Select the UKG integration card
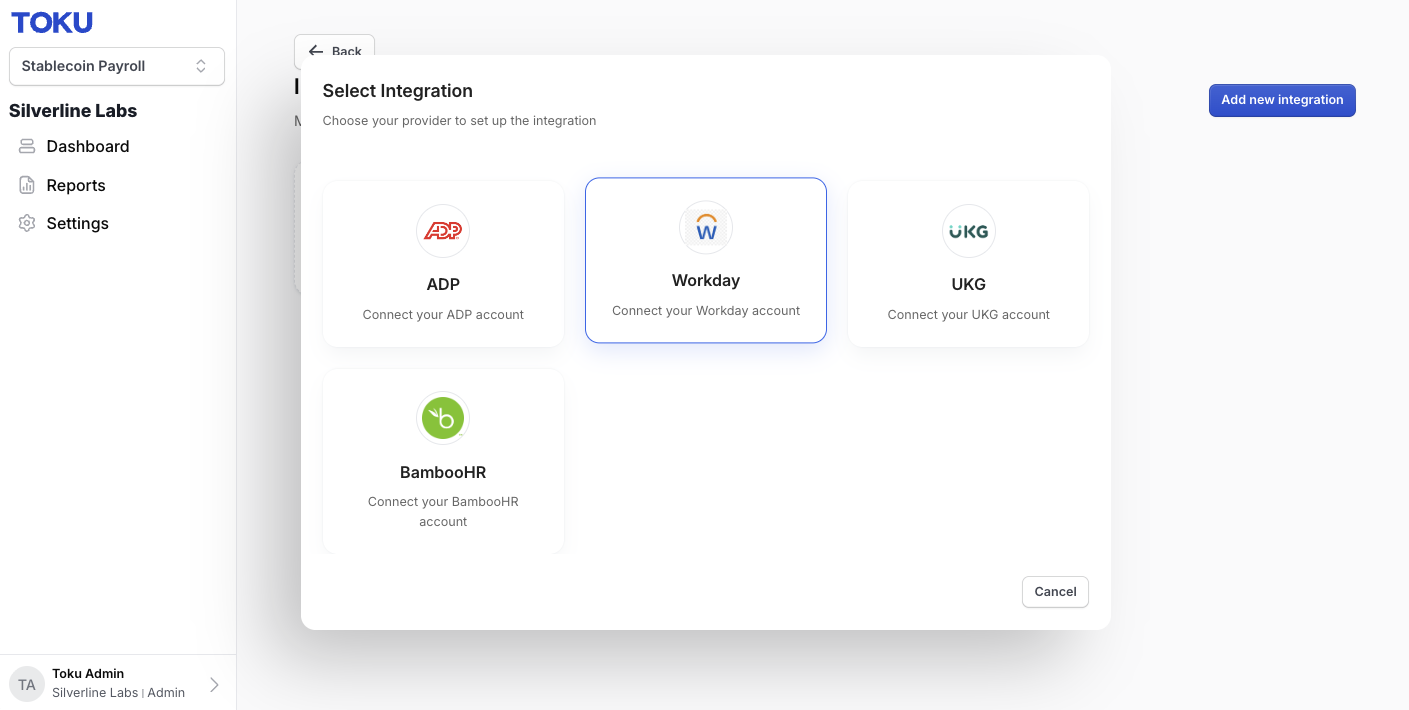 [969, 264]
